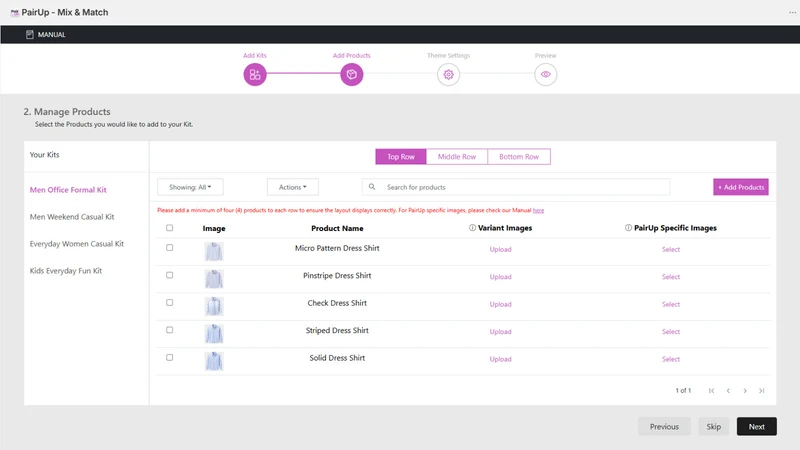800x450 pixels.
Task: Open the three-dot menu in title bar
Action: coord(792,12)
